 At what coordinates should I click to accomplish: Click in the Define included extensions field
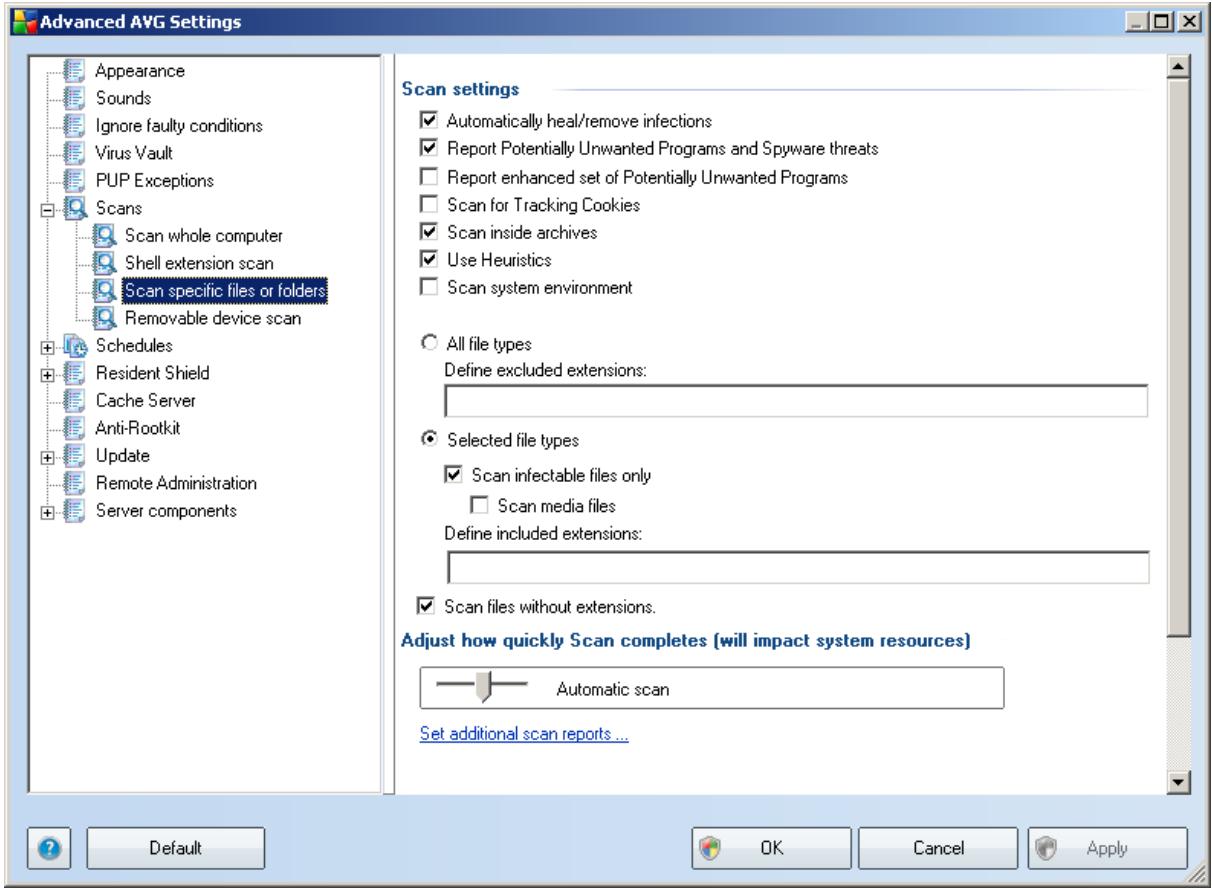coord(796,568)
